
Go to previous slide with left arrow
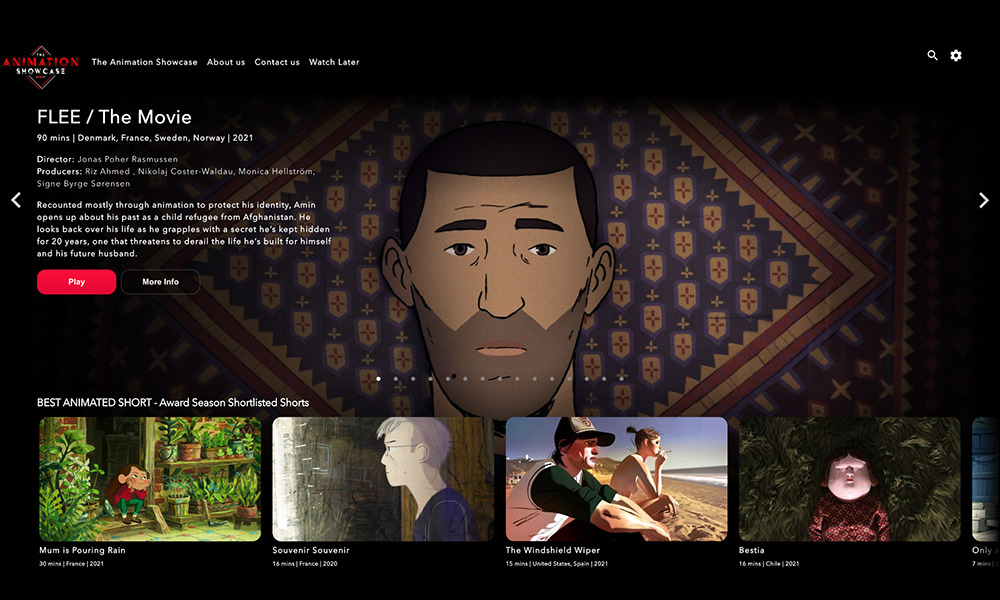point(16,200)
